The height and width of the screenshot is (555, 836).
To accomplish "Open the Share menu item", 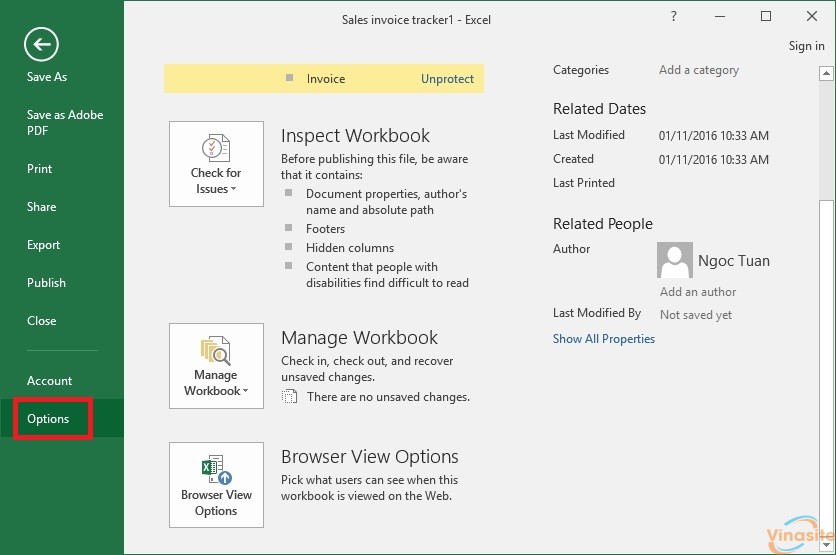I will (41, 207).
